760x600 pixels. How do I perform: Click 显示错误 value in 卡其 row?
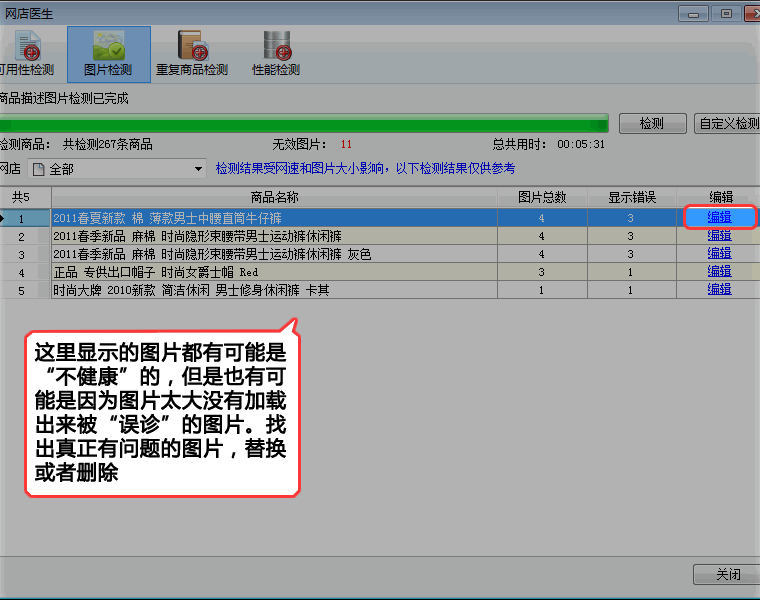click(x=631, y=290)
